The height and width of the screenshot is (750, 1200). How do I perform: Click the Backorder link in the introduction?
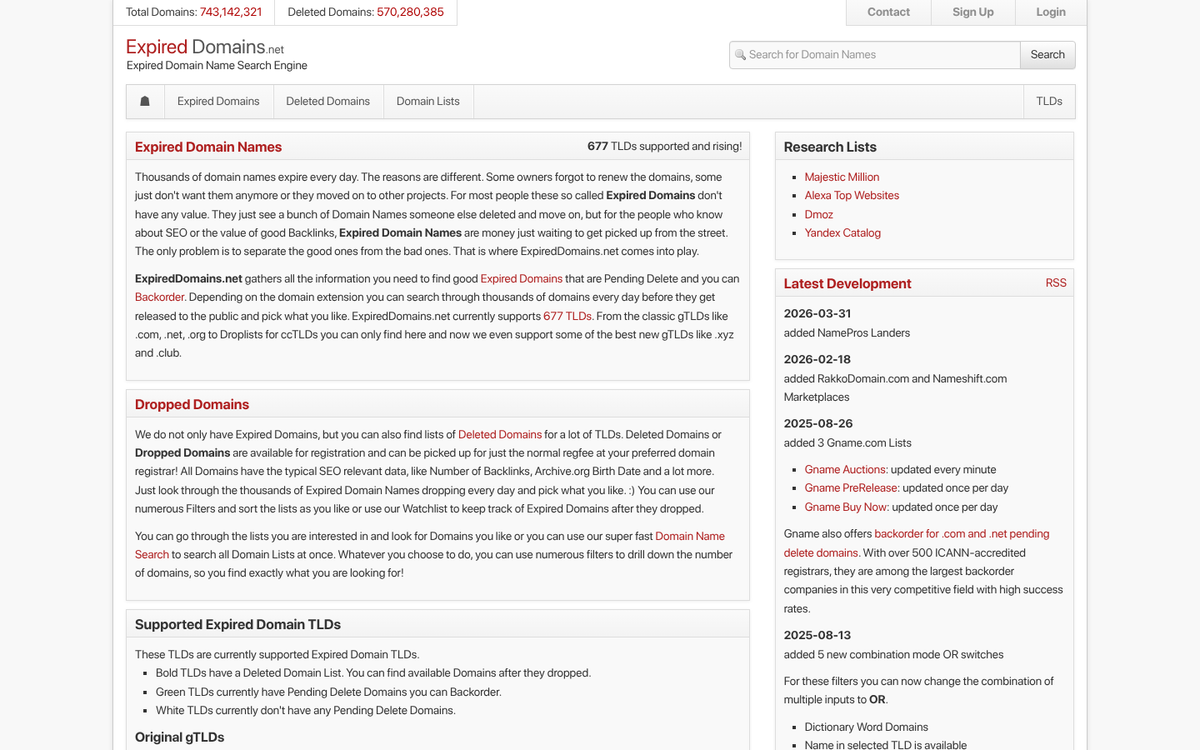159,297
